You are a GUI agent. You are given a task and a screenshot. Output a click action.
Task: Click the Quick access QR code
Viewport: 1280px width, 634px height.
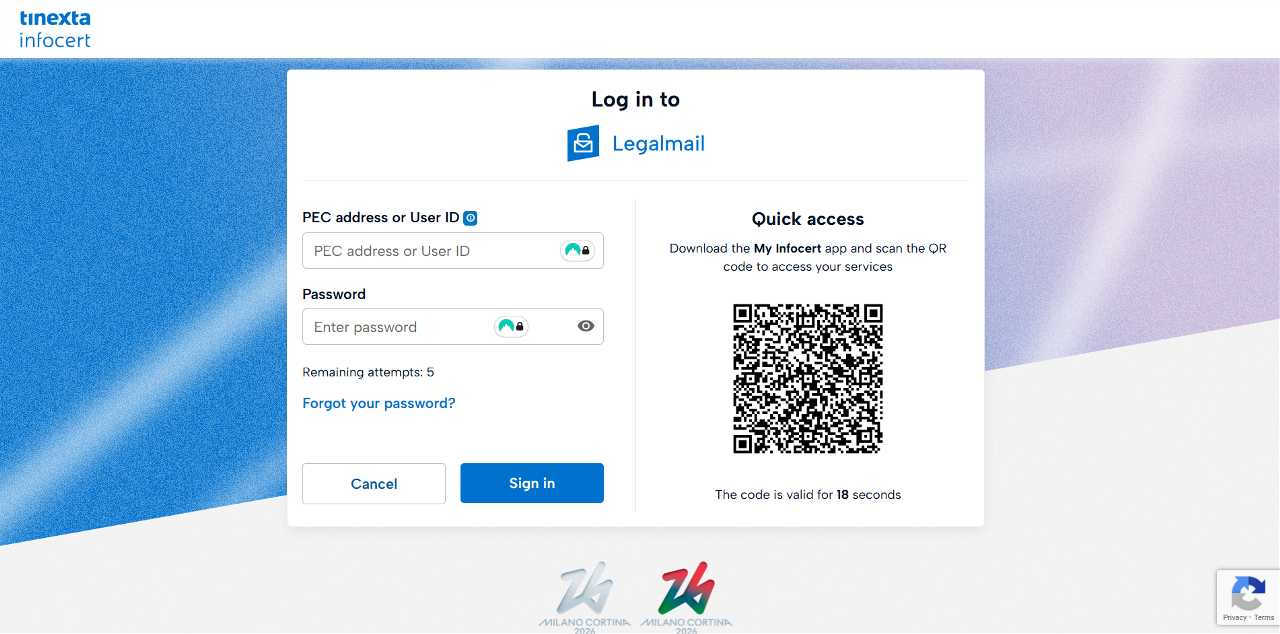(x=808, y=379)
